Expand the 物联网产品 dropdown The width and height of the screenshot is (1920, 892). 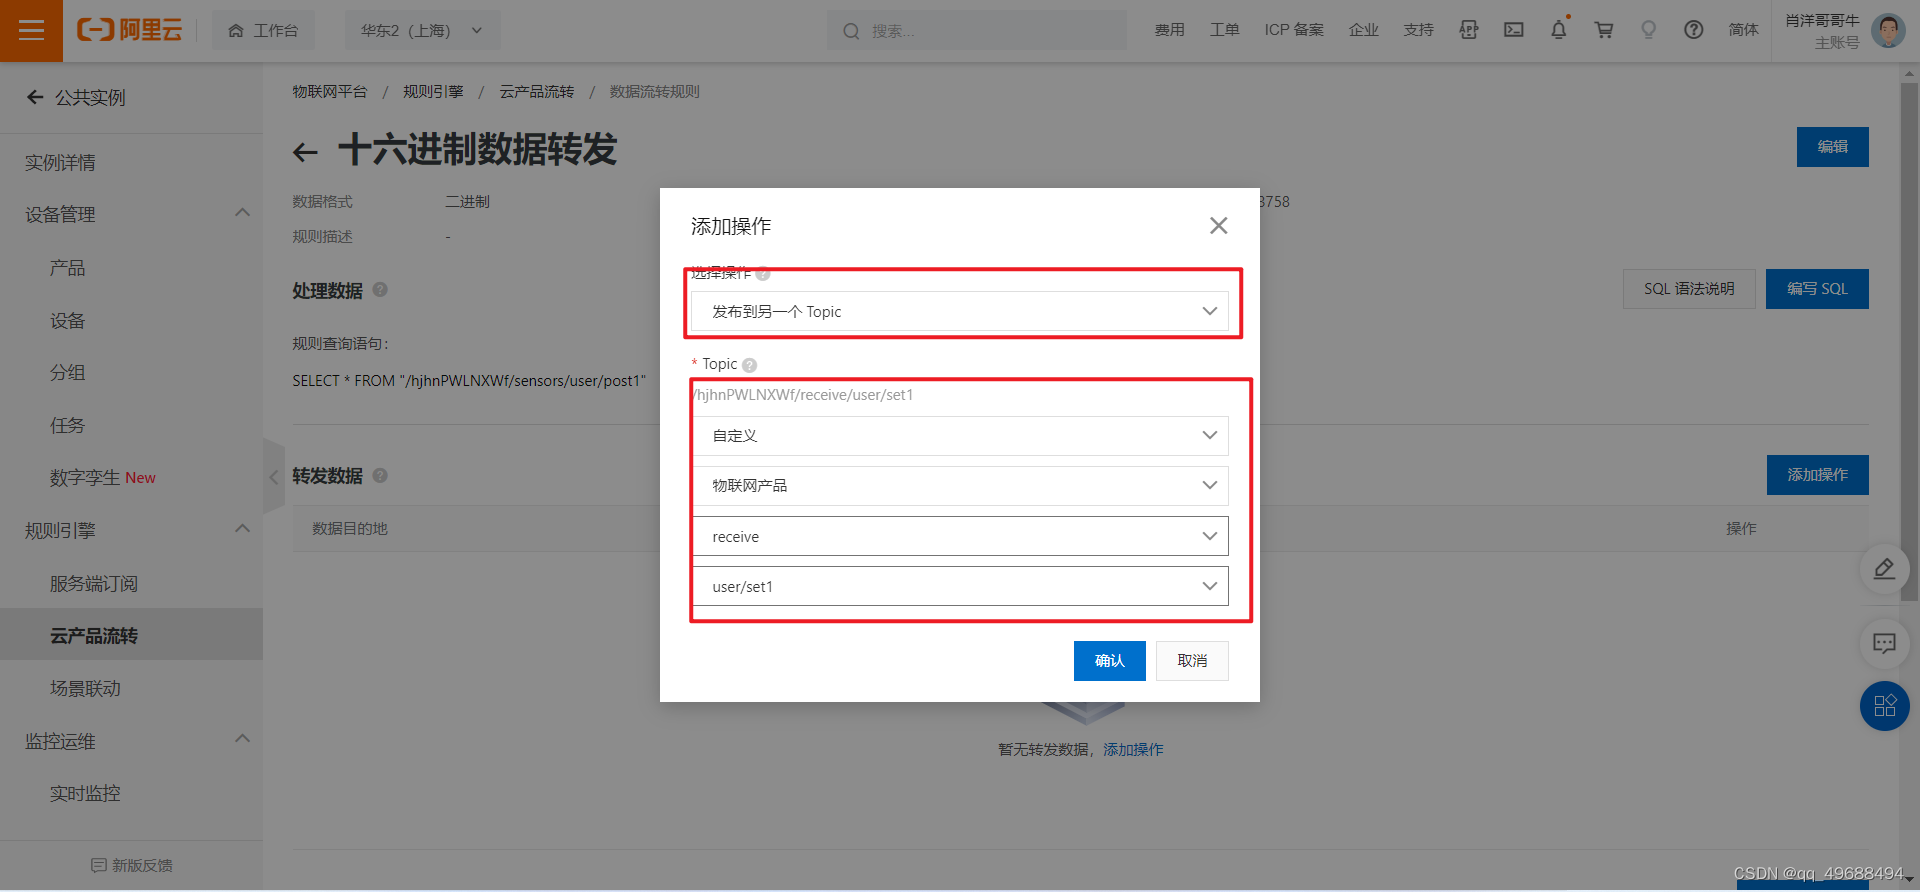click(960, 485)
